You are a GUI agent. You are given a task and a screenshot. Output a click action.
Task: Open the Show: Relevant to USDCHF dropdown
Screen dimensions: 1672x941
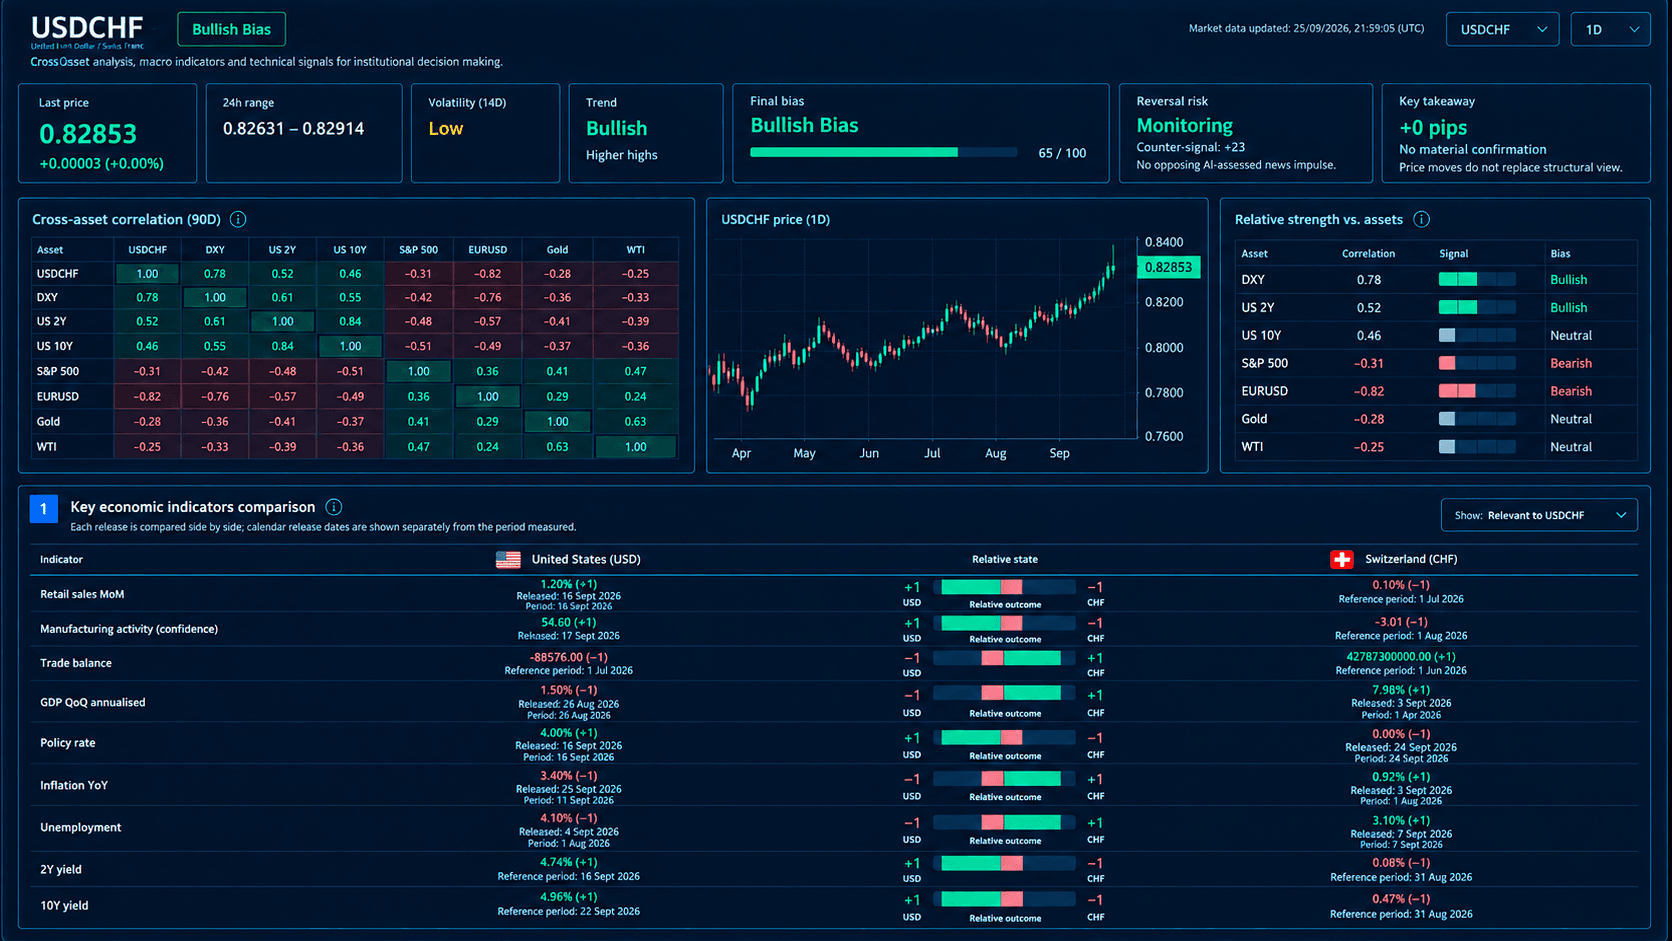pyautogui.click(x=1539, y=515)
